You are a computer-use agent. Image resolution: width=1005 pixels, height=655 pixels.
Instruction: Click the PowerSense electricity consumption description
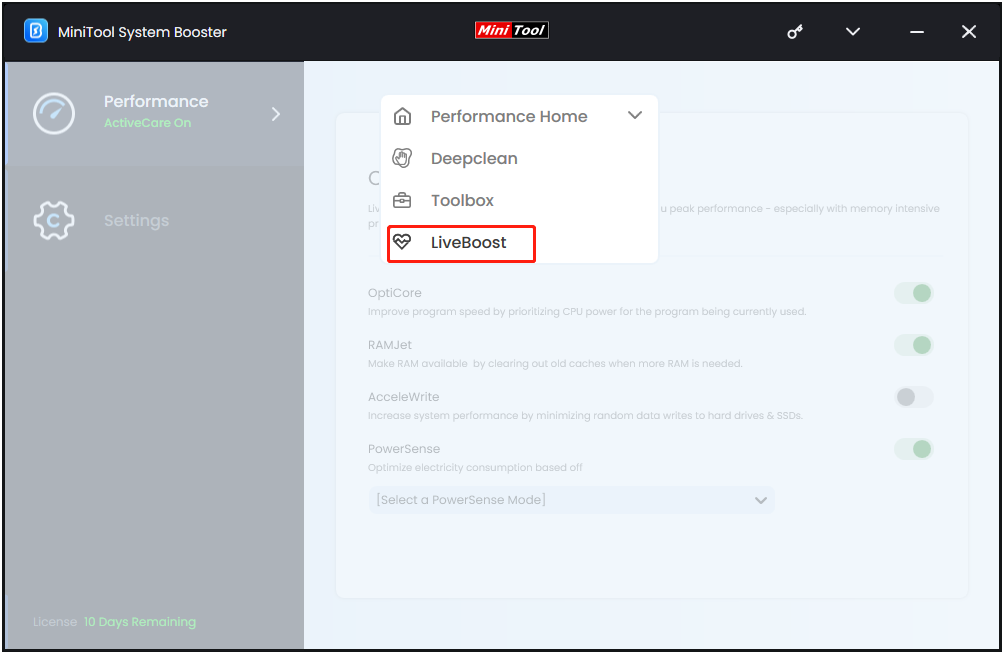[x=475, y=467]
